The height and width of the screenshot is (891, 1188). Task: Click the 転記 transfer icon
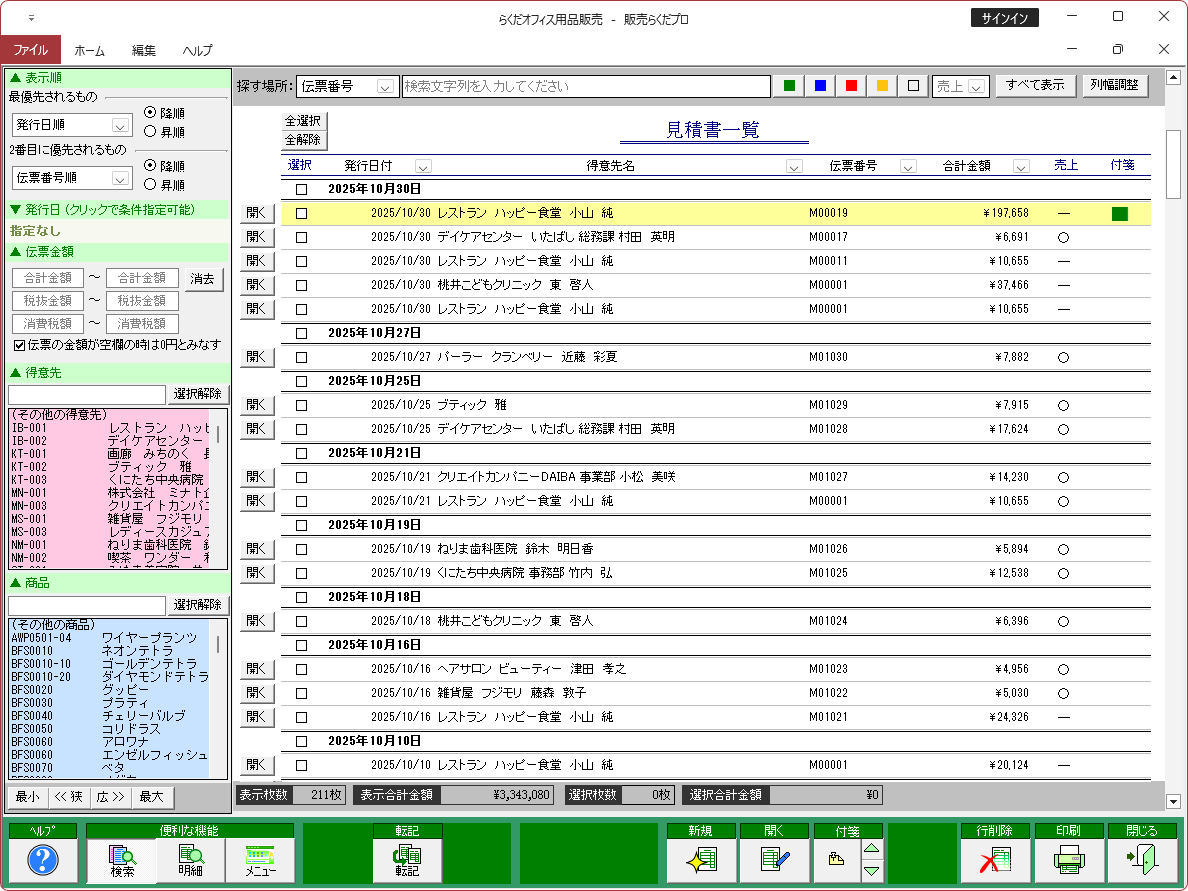(x=407, y=861)
